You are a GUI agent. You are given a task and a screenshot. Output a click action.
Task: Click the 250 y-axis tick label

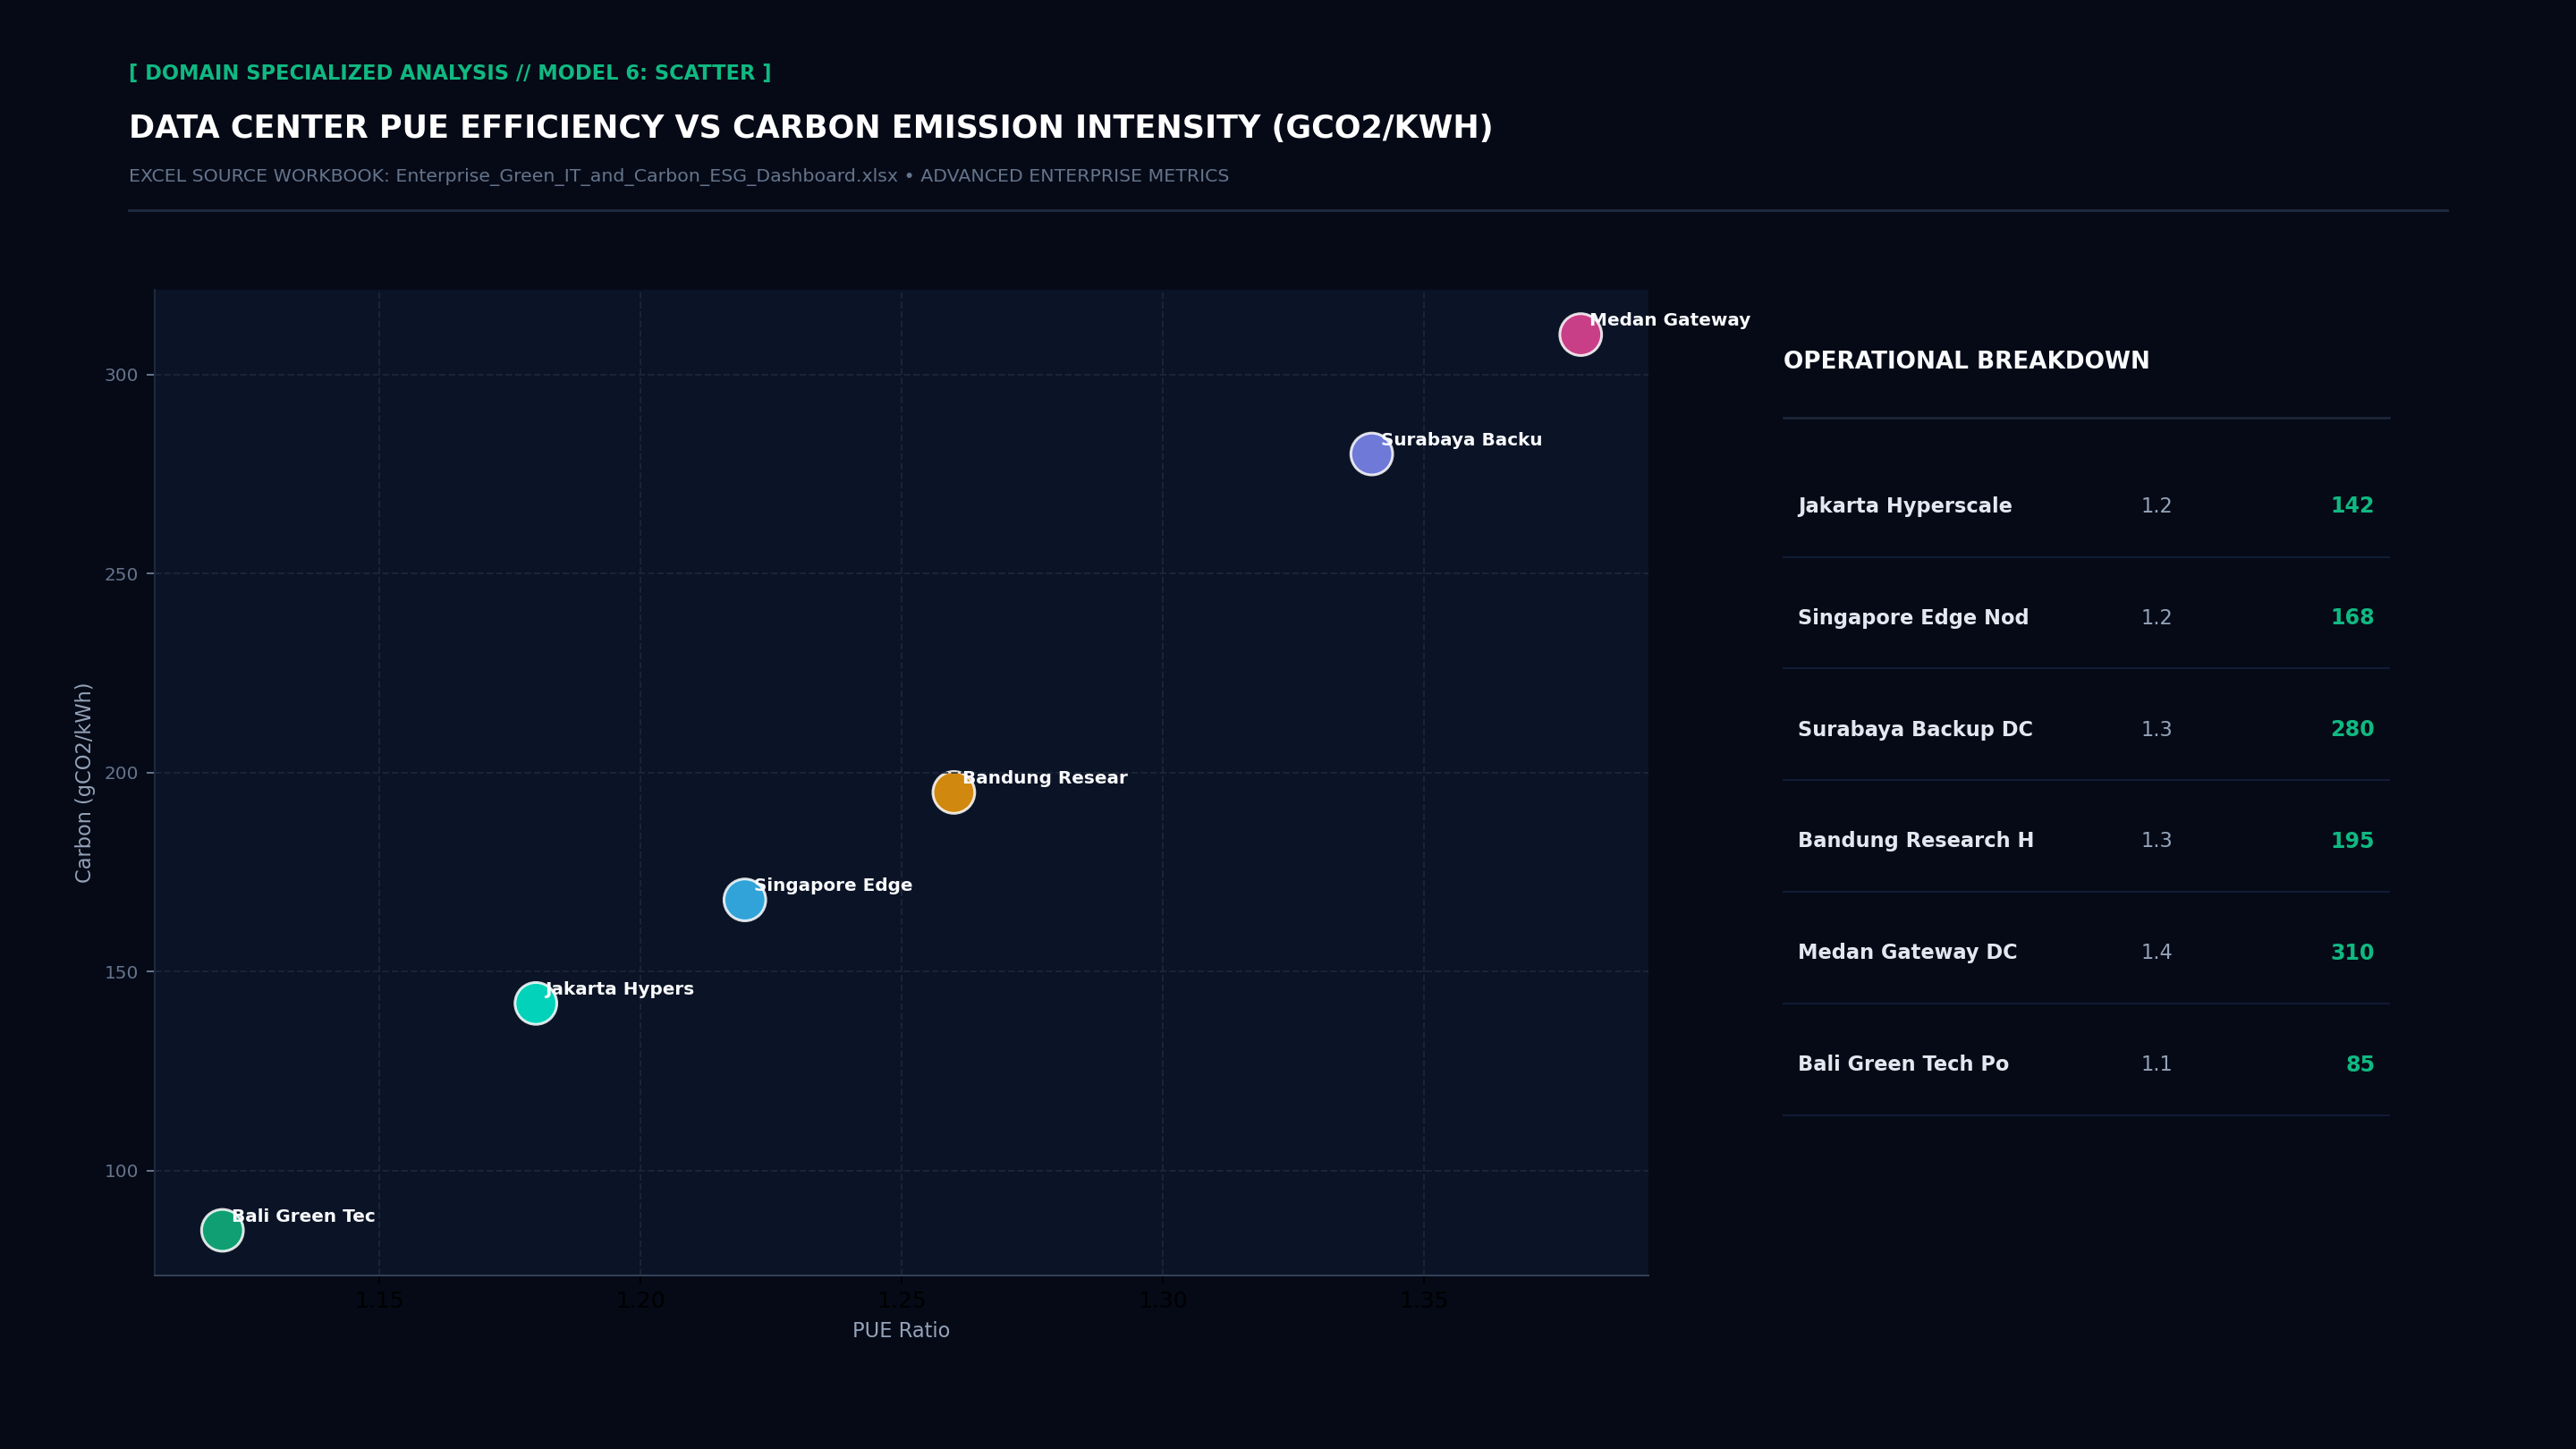[x=121, y=575]
